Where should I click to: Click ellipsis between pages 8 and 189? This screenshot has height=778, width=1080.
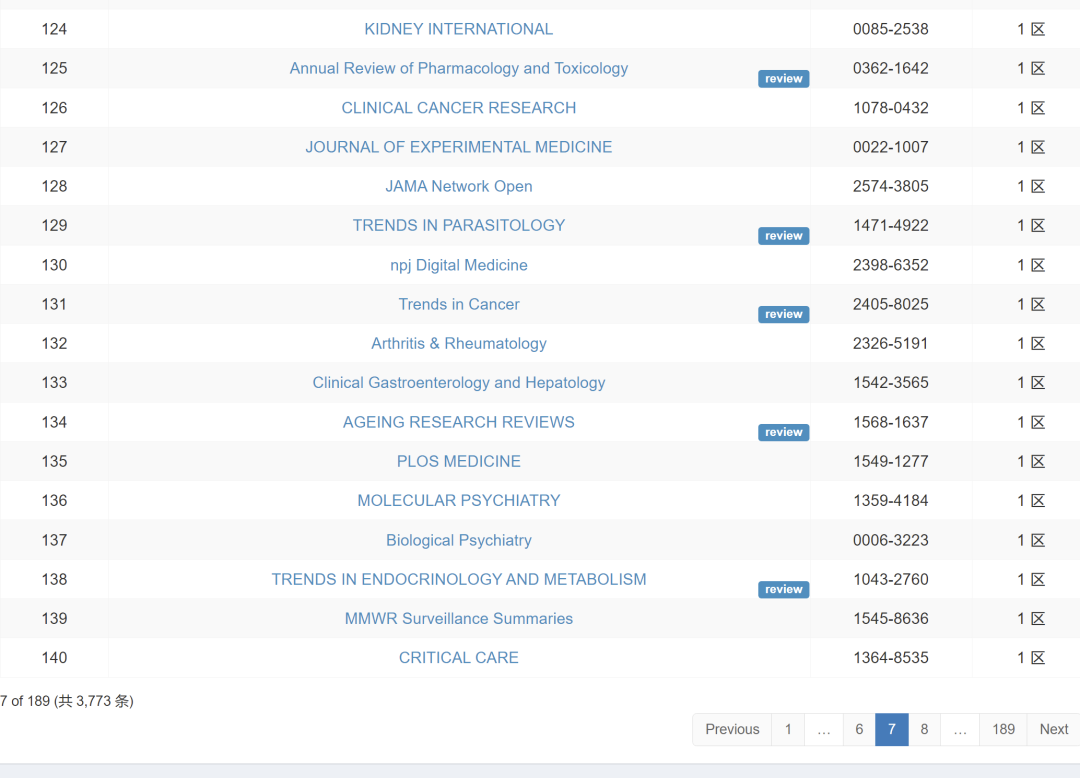pyautogui.click(x=959, y=729)
